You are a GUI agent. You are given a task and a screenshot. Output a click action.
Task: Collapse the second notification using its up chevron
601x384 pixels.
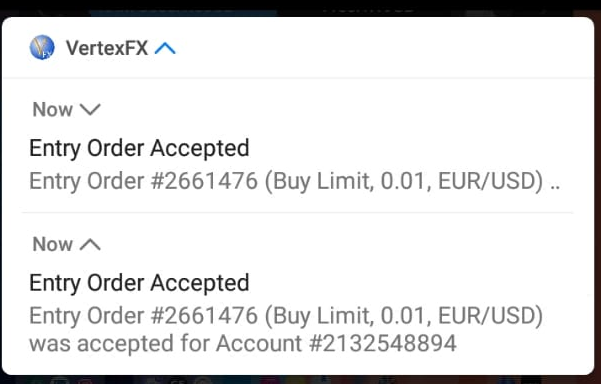point(90,245)
